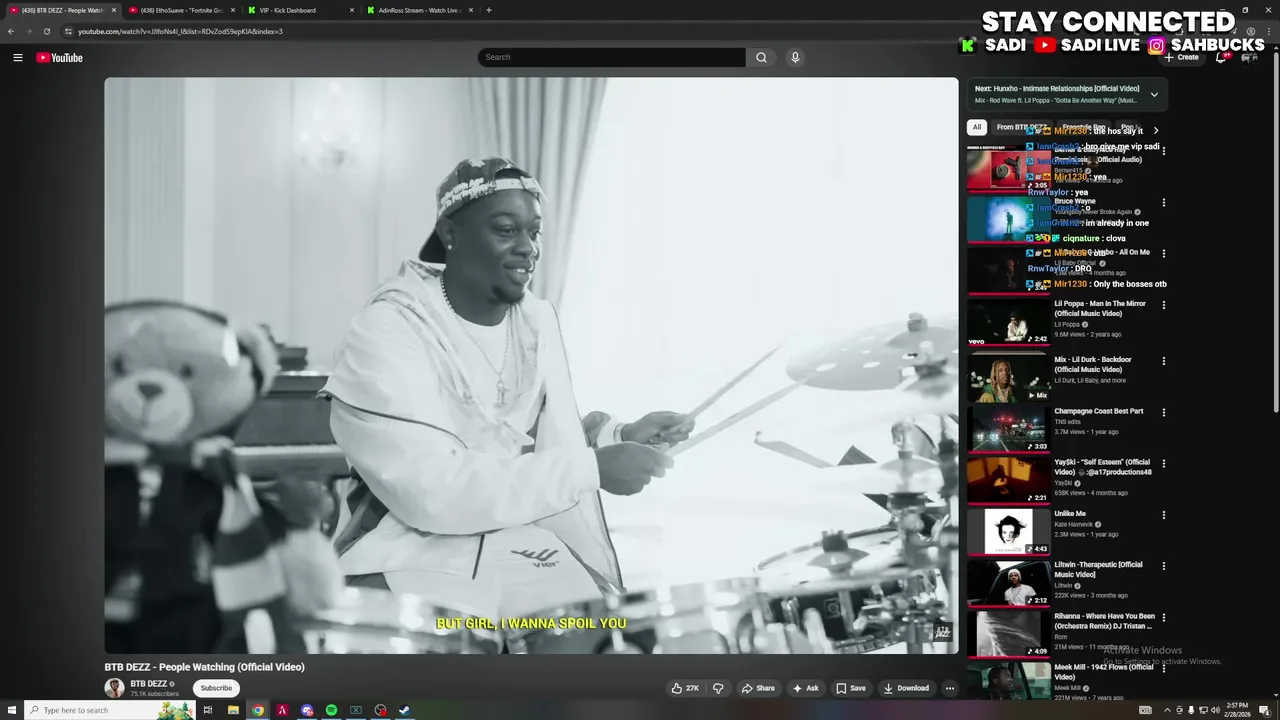Subscribe to the BTB DEZZ channel
Image resolution: width=1280 pixels, height=720 pixels.
pos(216,688)
